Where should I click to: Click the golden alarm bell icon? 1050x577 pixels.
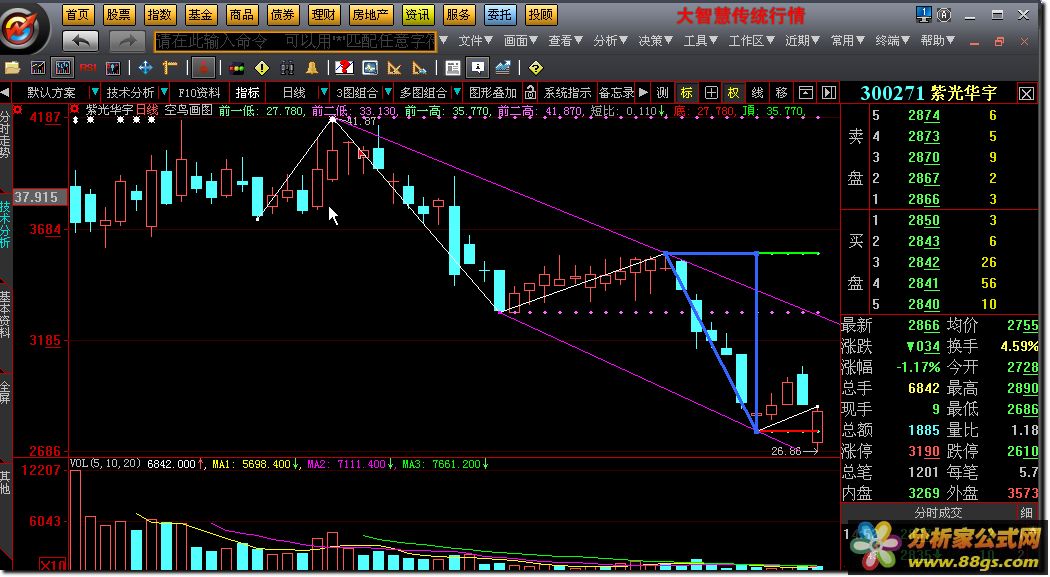coord(312,68)
